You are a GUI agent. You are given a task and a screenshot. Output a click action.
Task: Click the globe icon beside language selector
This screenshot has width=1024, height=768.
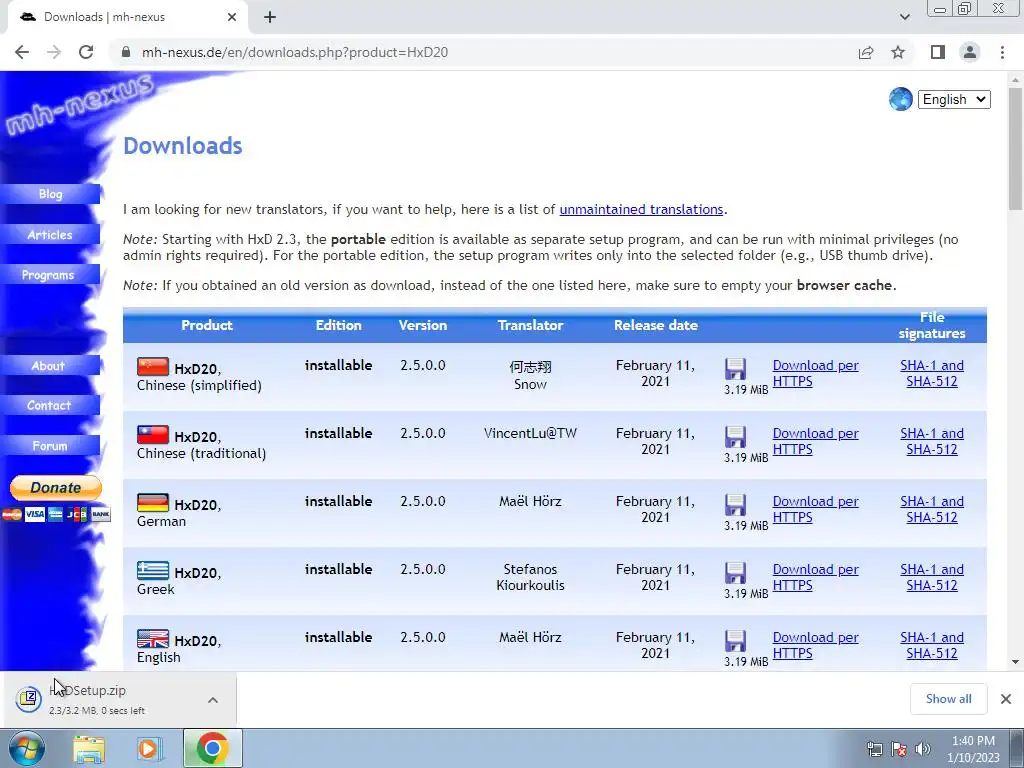[x=900, y=99]
